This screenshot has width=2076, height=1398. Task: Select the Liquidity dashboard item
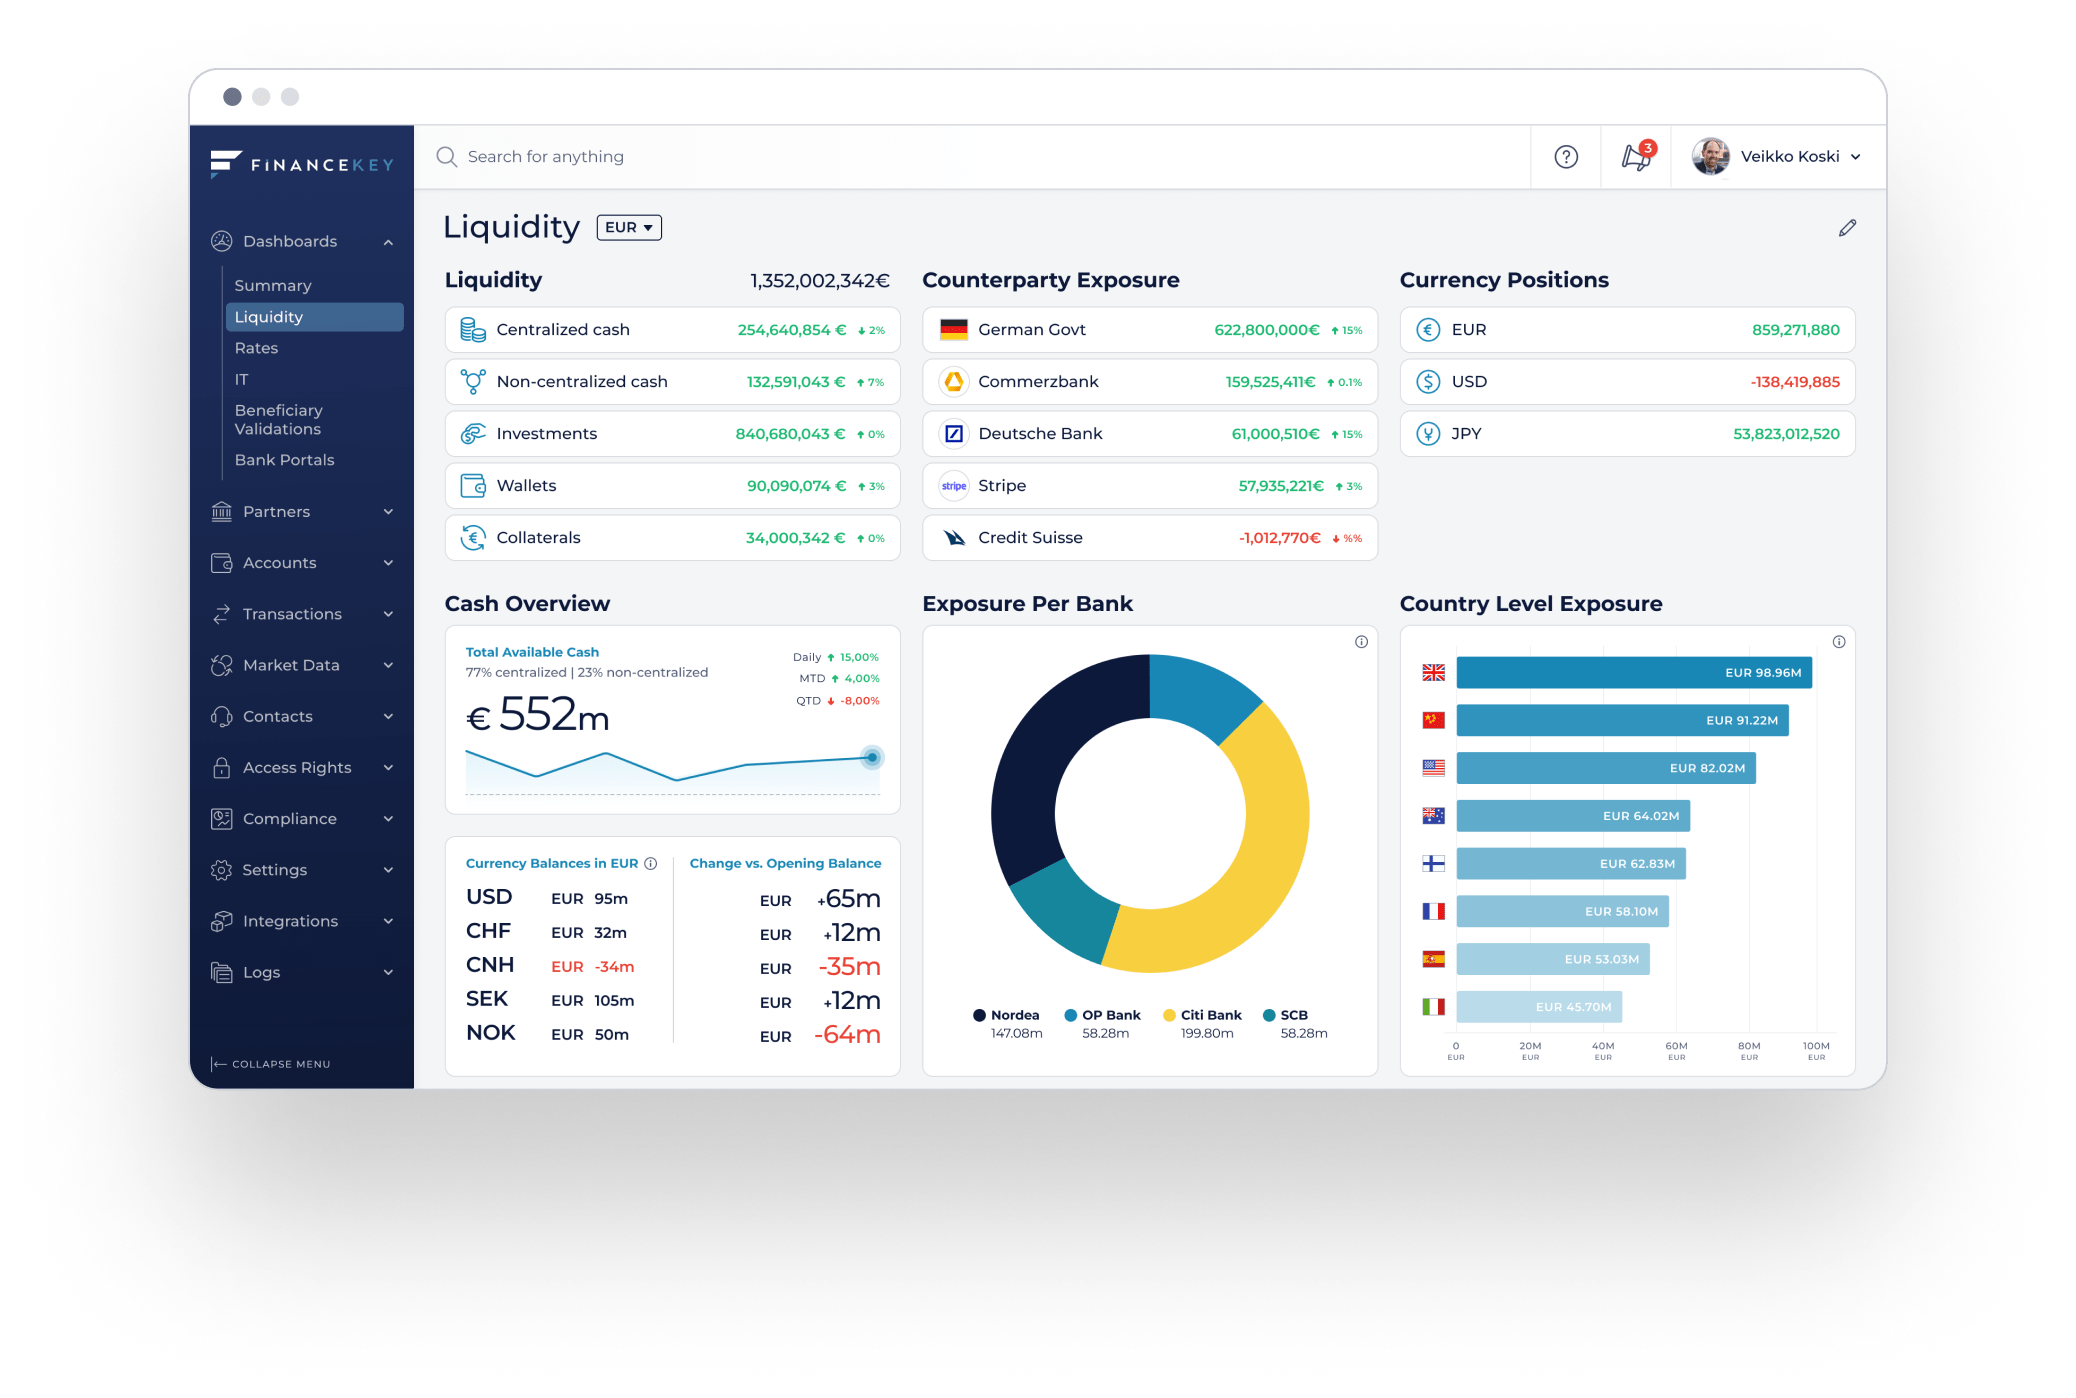tap(315, 317)
